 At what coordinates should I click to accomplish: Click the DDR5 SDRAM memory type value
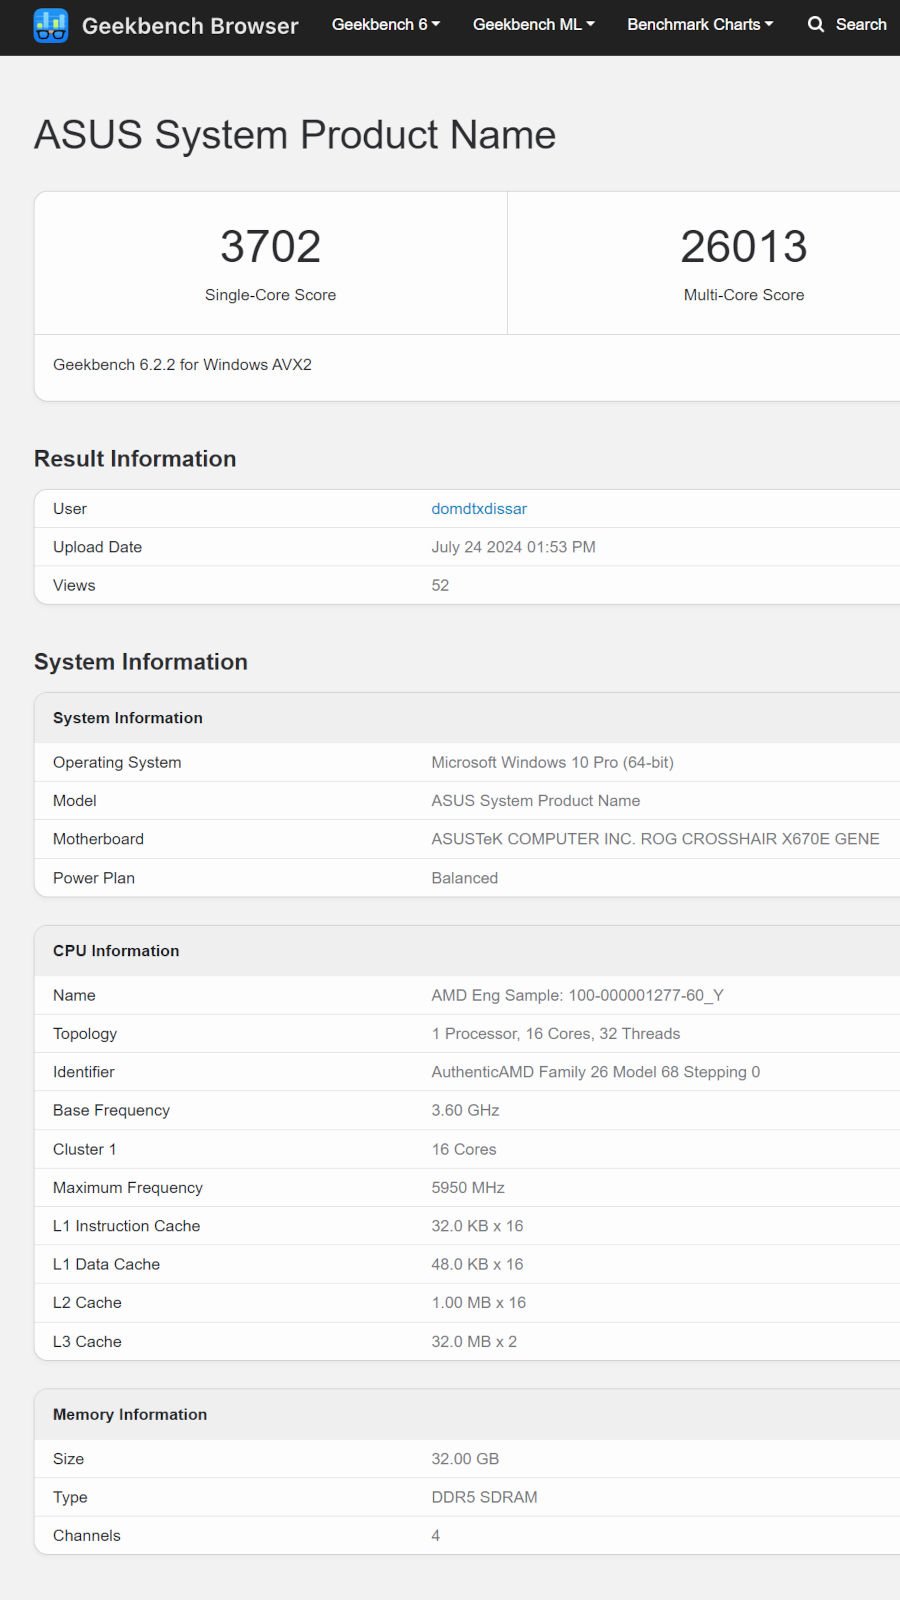[x=484, y=1497]
